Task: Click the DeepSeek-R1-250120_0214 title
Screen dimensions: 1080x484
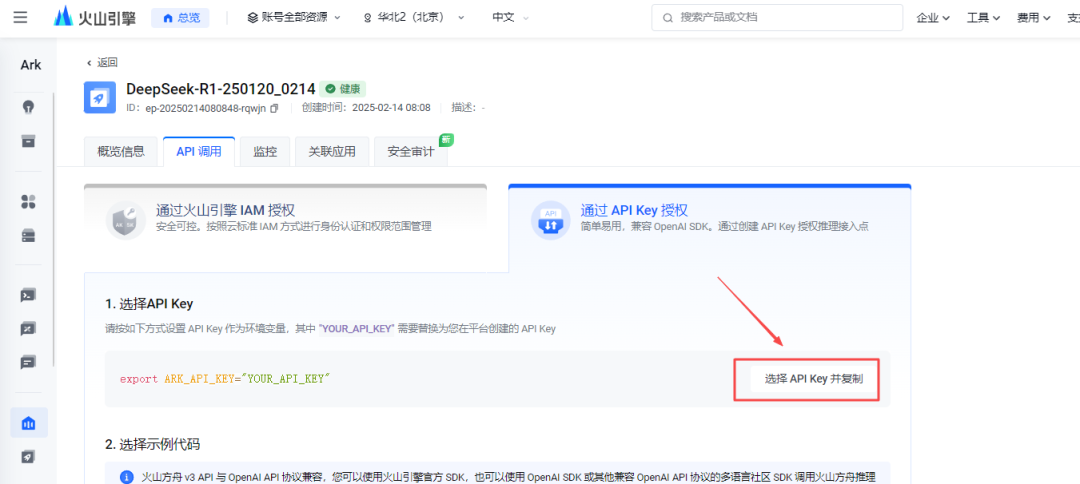Action: [220, 89]
